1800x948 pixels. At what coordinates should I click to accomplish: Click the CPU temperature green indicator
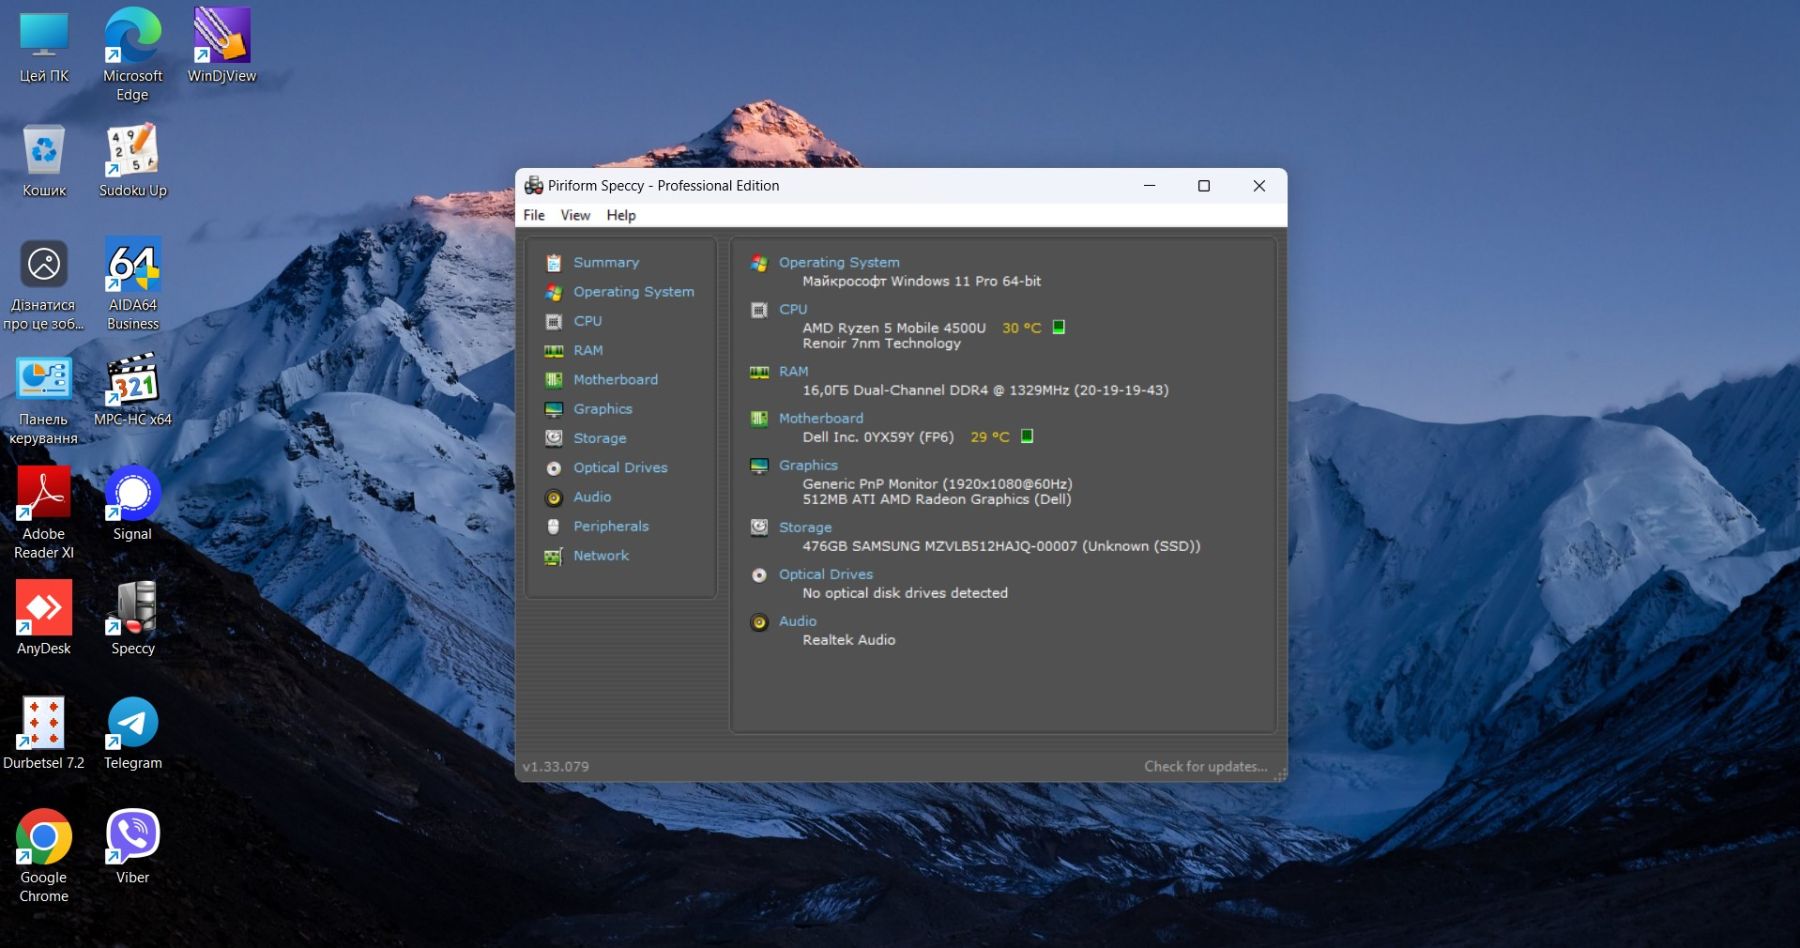click(x=1059, y=327)
